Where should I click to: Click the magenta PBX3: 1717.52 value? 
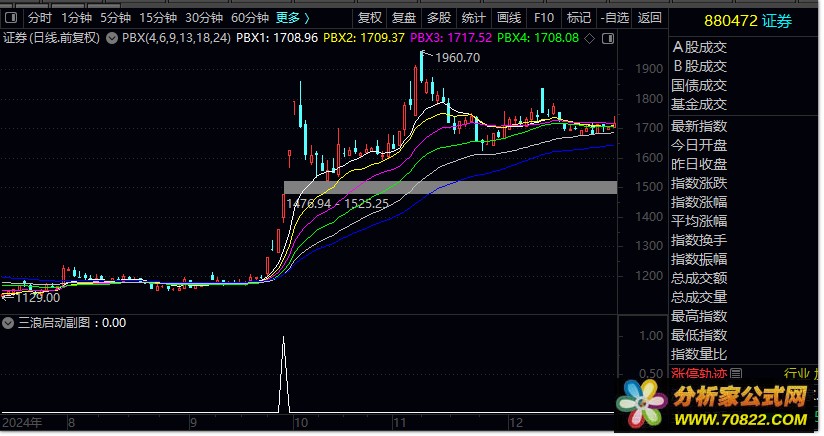coord(451,38)
